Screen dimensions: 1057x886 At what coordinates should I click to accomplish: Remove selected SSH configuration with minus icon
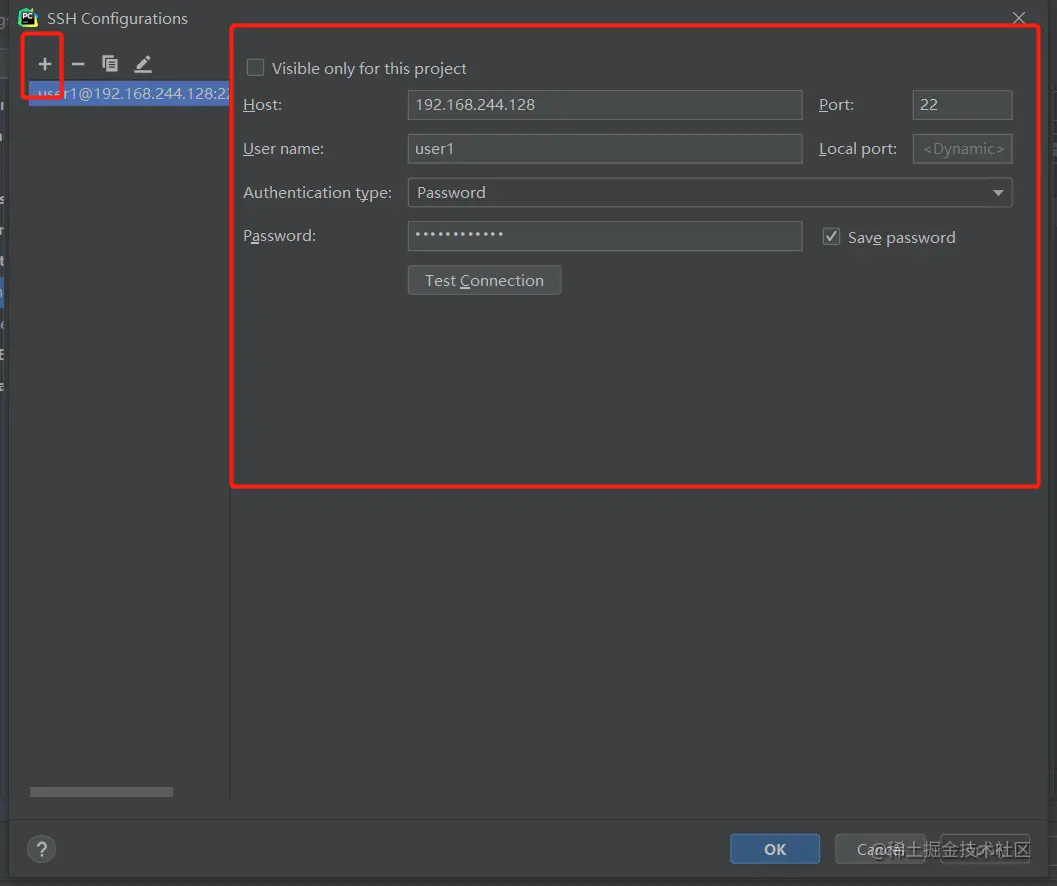(x=78, y=64)
